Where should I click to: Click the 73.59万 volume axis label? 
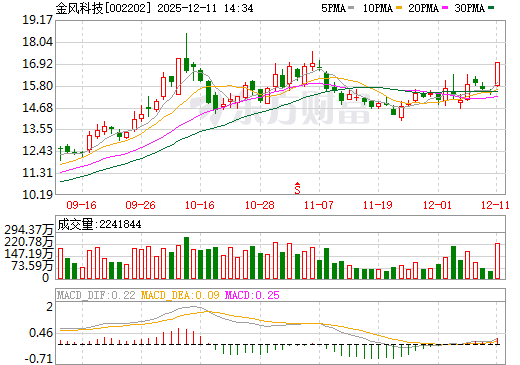click(32, 266)
